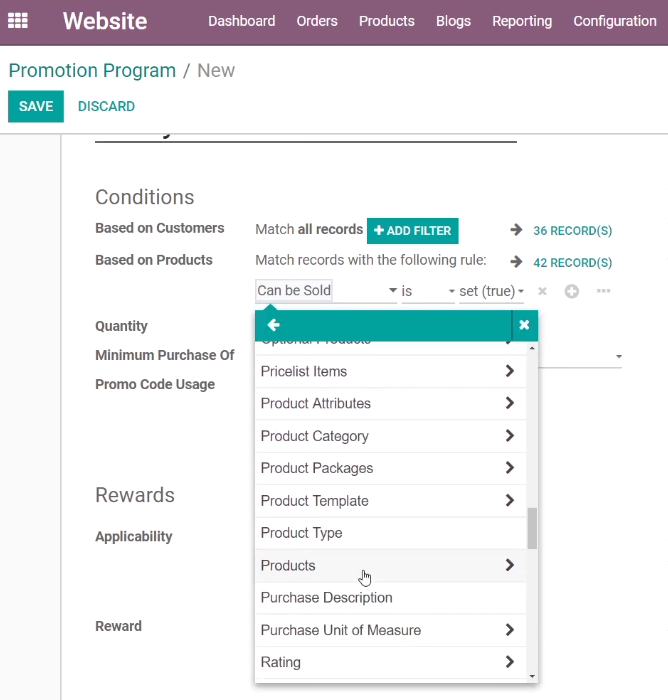
Task: Select the Pricelist Items field row
Action: tap(390, 371)
